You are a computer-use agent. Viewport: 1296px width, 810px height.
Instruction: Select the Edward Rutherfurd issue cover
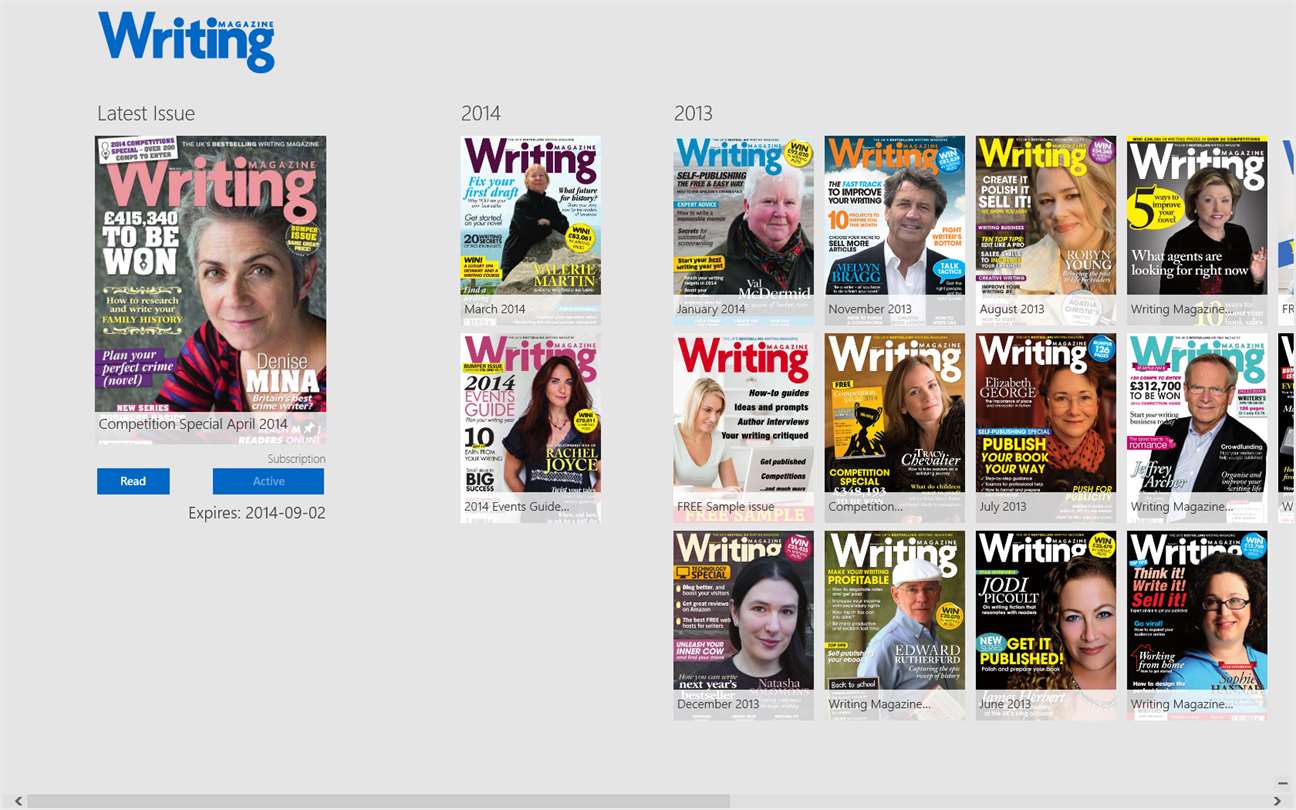click(895, 625)
